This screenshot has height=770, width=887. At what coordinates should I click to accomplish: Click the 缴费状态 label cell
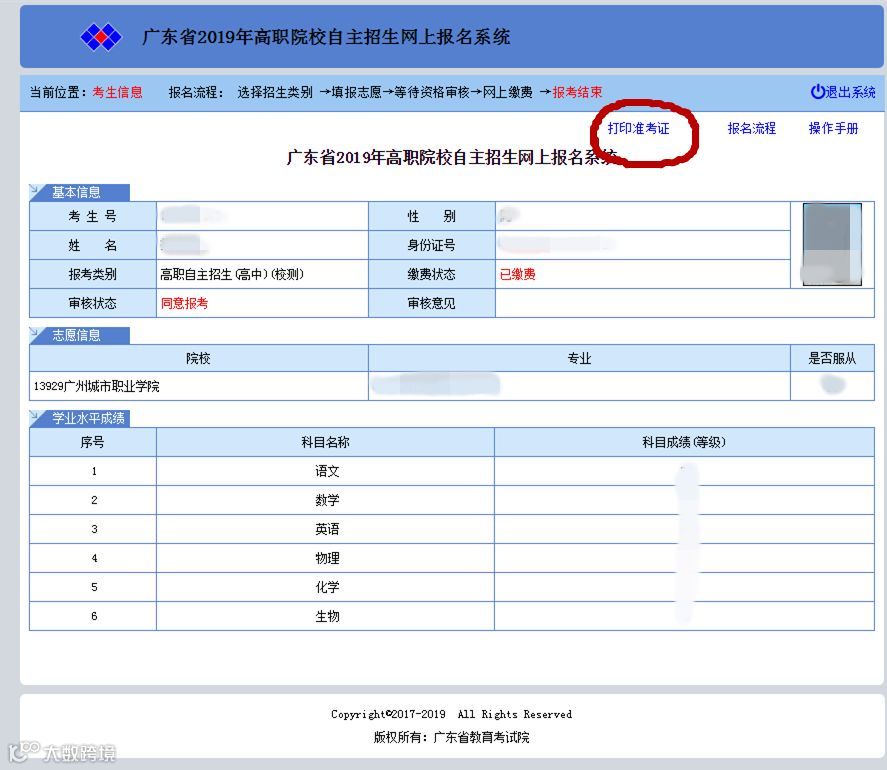point(432,274)
